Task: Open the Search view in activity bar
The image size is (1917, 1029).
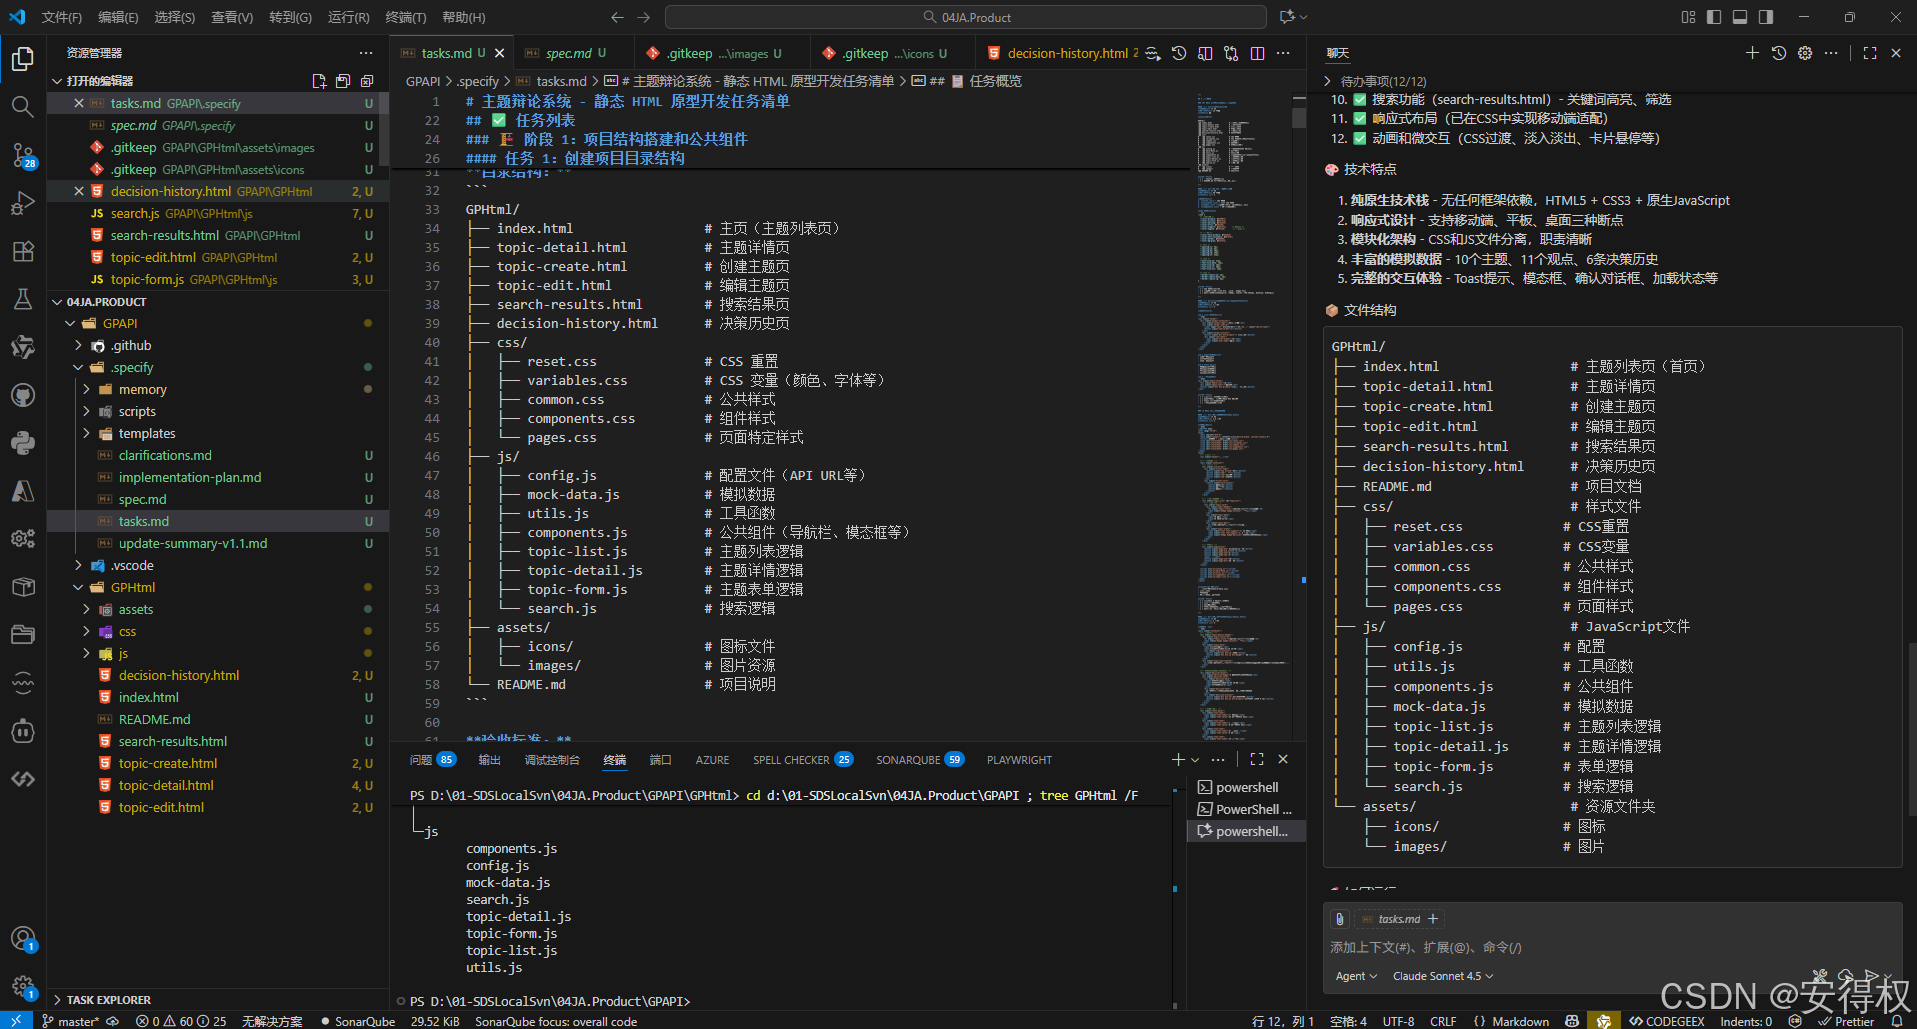Action: [x=22, y=106]
